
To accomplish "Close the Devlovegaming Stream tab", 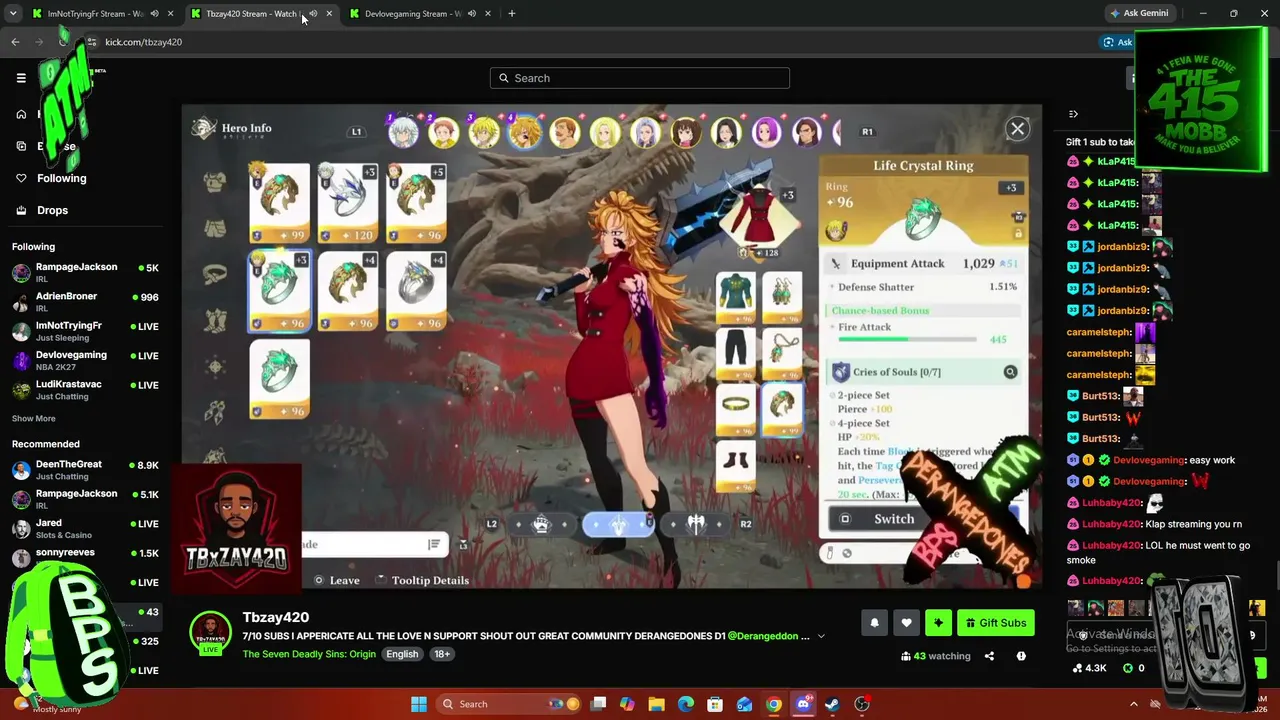I will pos(488,14).
